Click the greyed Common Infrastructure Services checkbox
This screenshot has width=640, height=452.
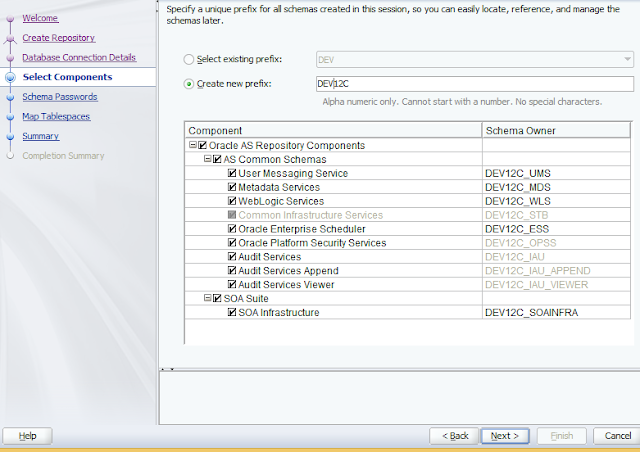232,215
